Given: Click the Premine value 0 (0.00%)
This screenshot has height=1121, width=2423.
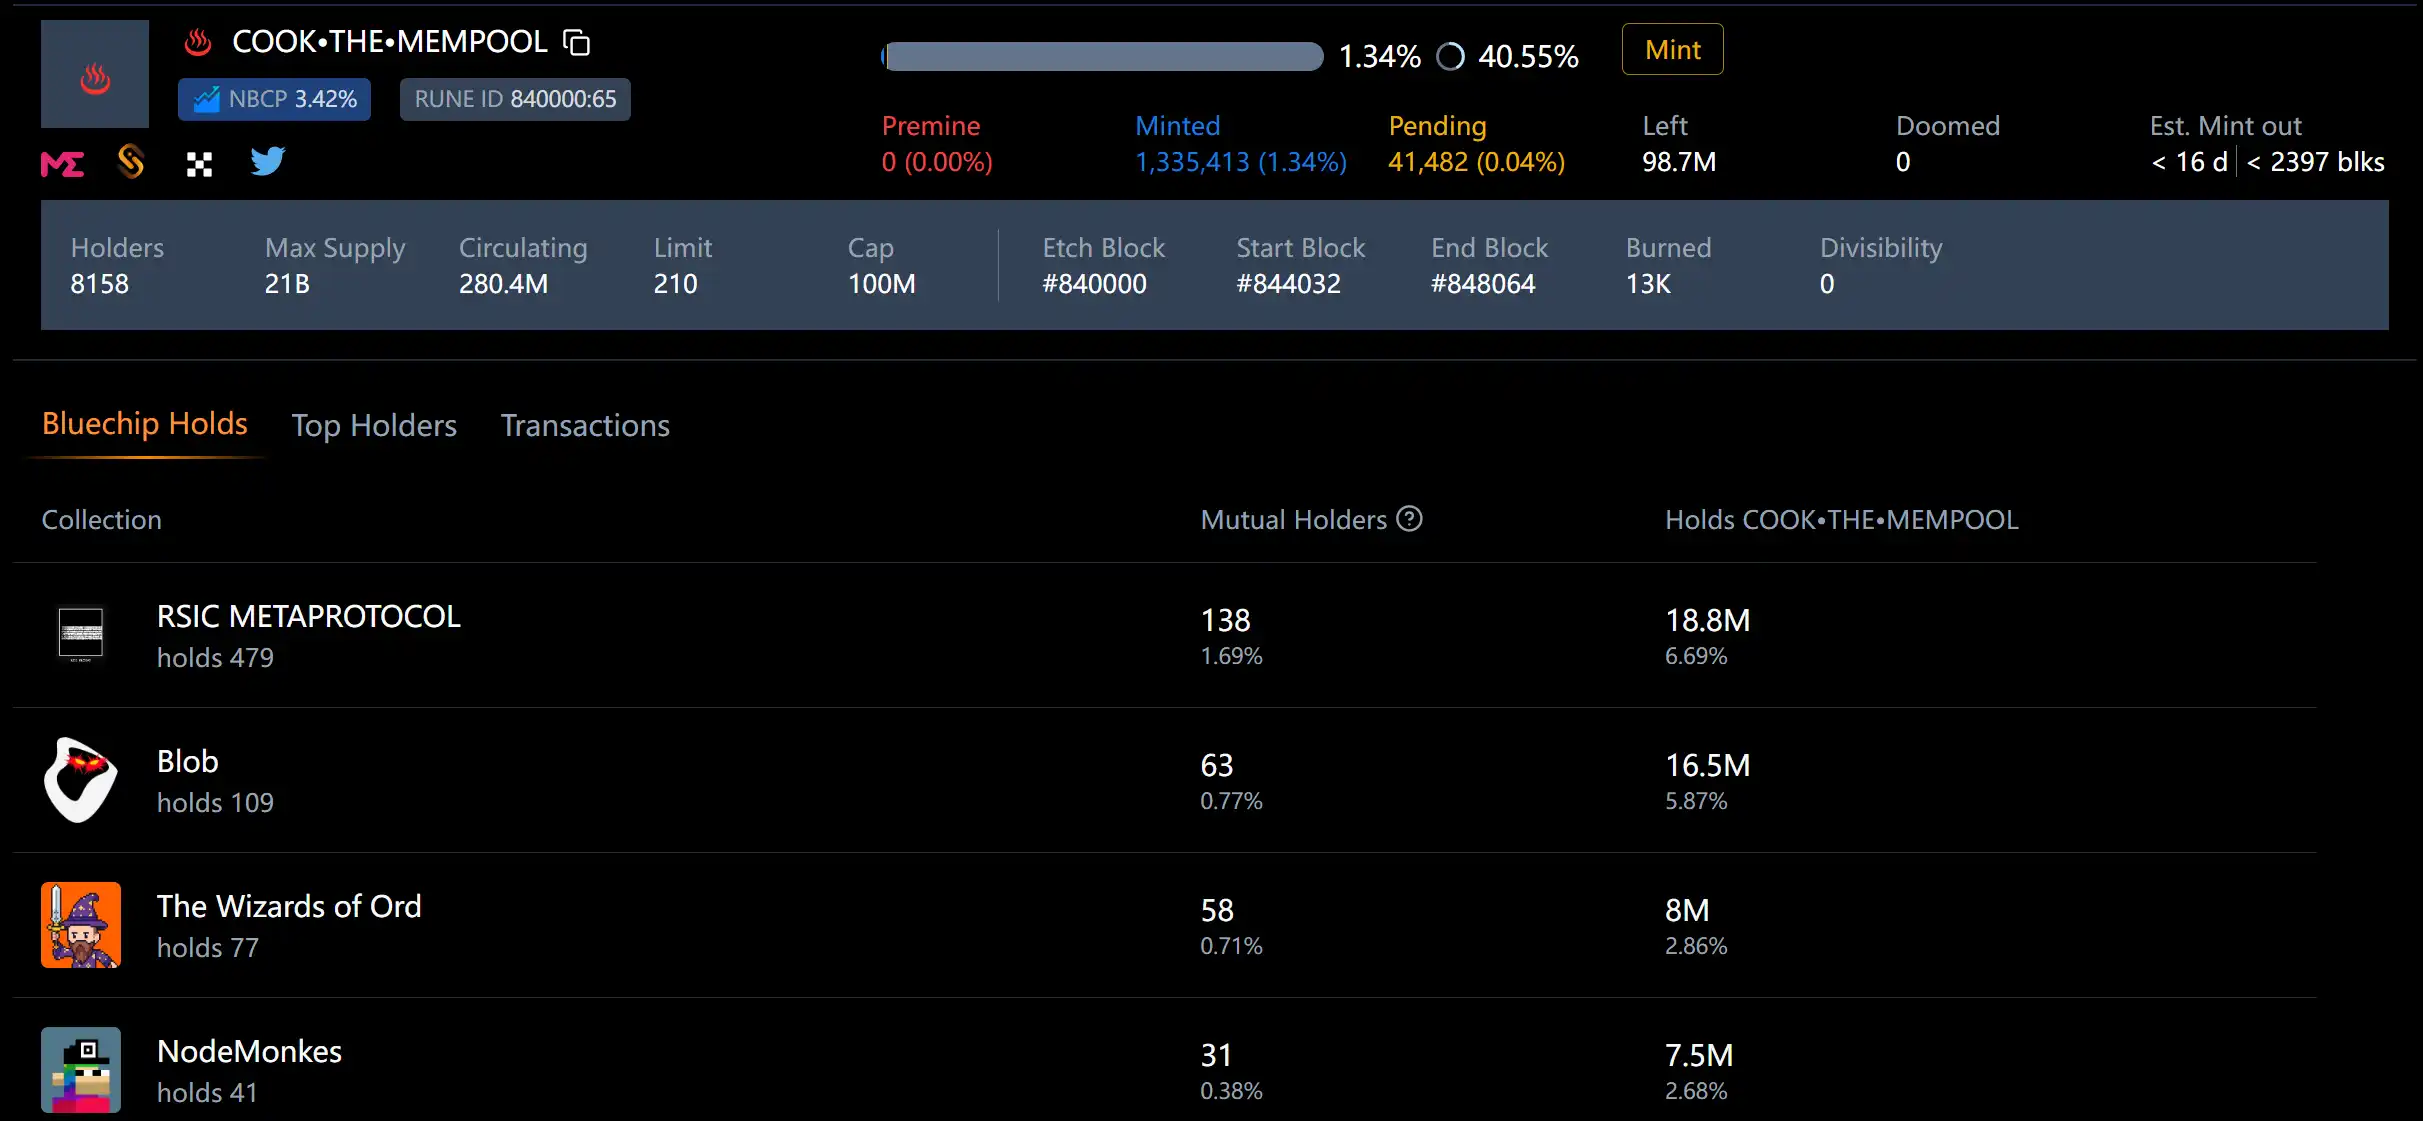Looking at the screenshot, I should pos(937,162).
